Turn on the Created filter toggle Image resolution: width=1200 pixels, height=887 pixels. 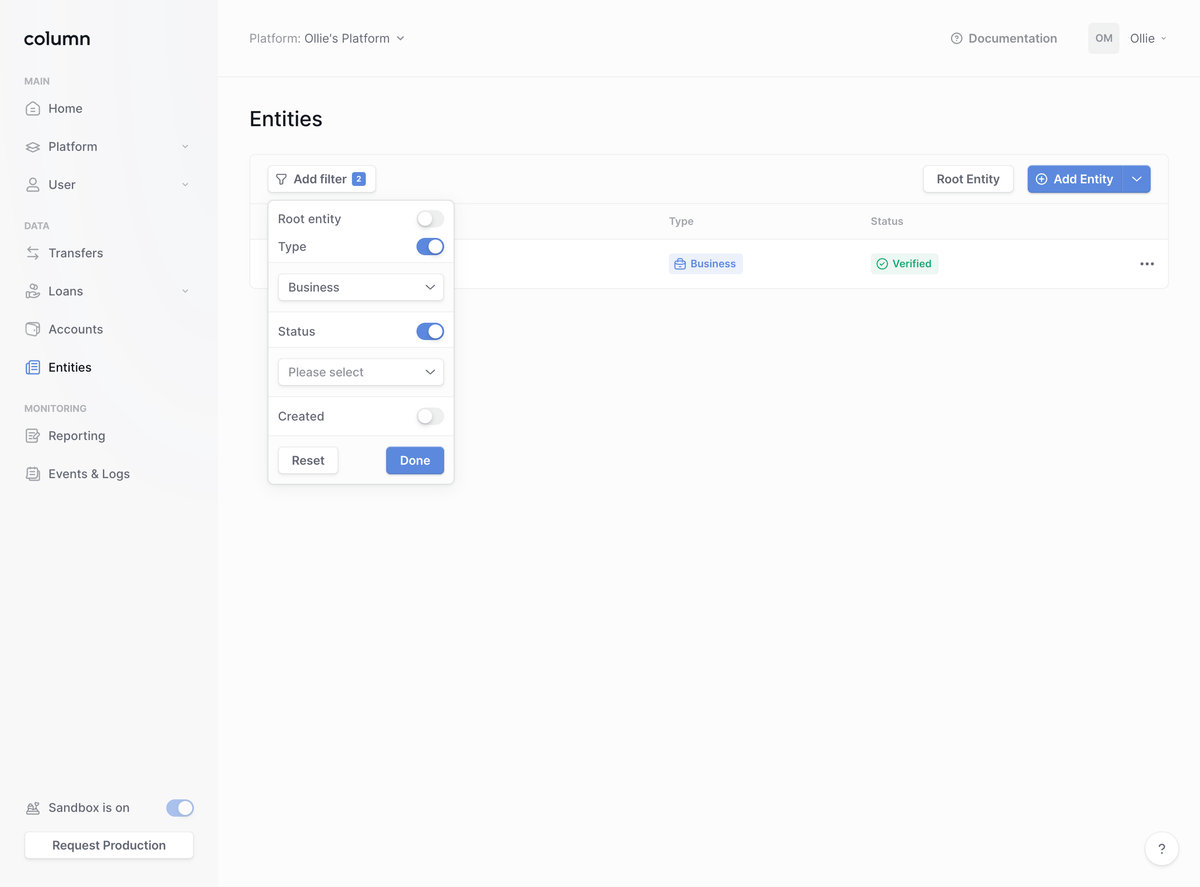pos(430,417)
